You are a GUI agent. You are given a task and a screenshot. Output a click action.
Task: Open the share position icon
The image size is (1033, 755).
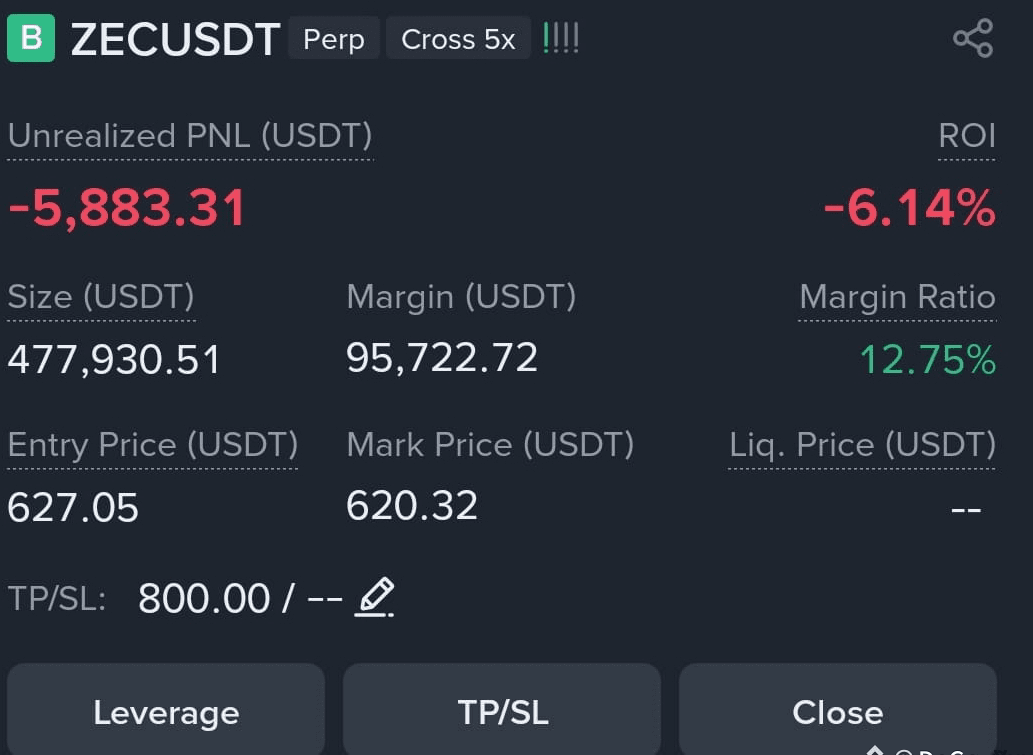coord(973,38)
